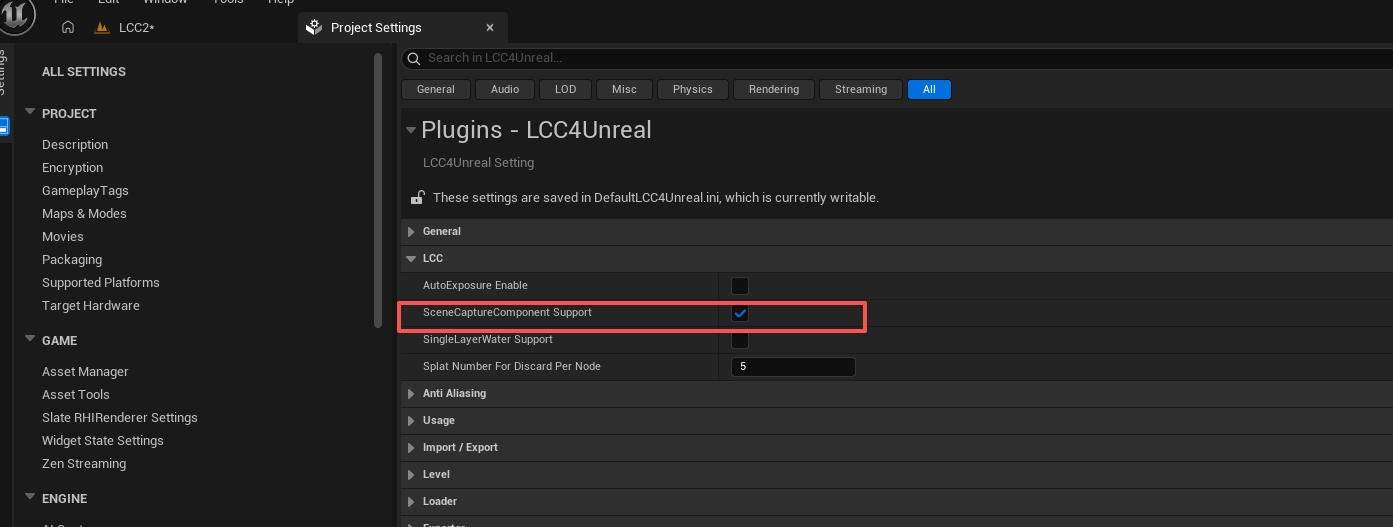Close the Project Settings tab
This screenshot has width=1393, height=527.
[489, 28]
